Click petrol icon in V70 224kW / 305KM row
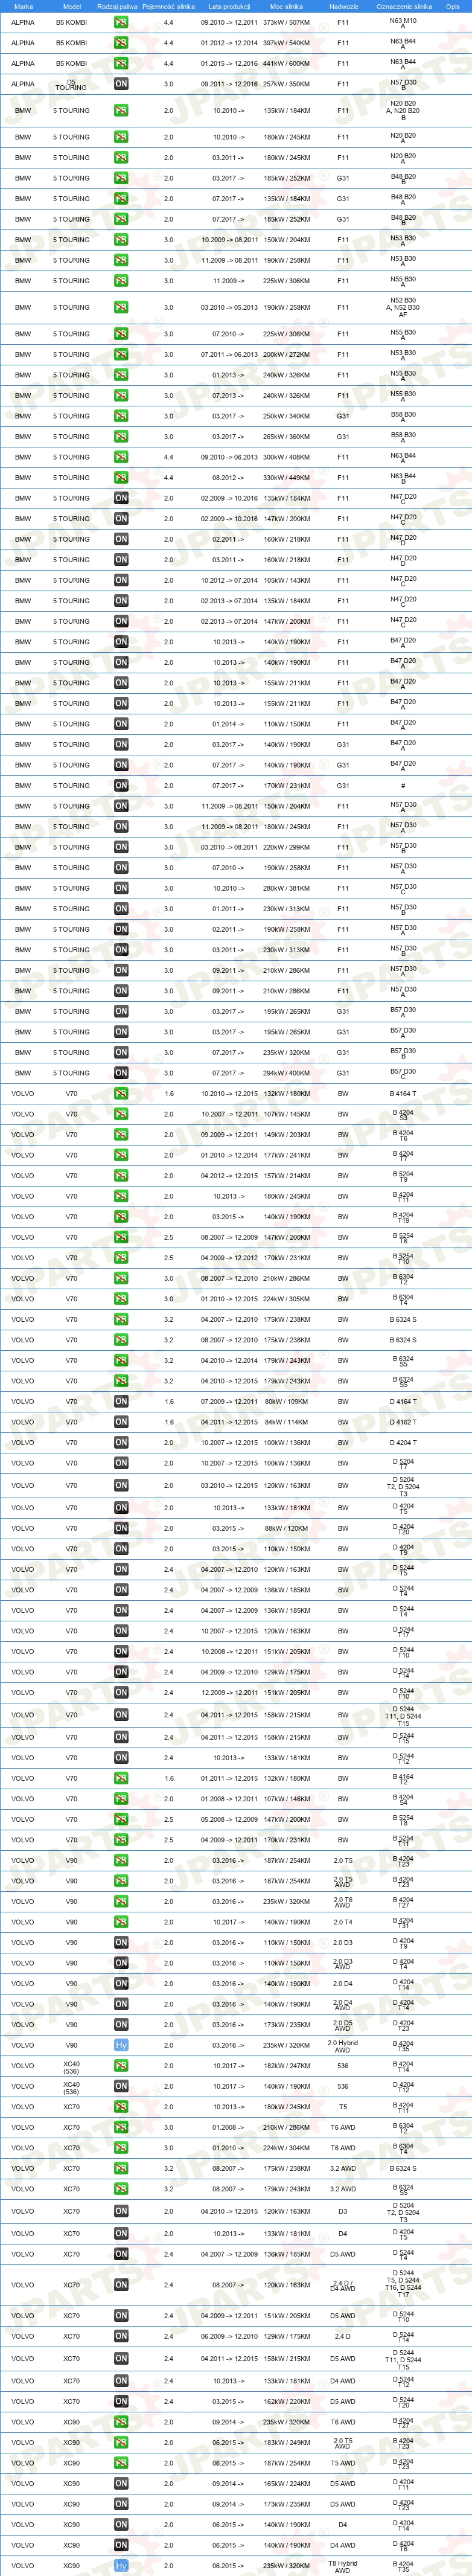 [x=121, y=1299]
